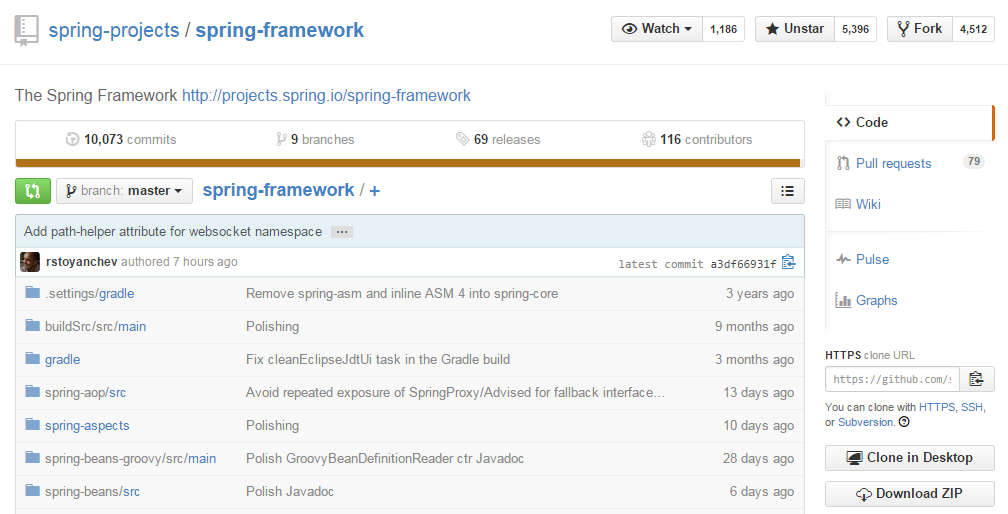Open the file list view icon button
The width and height of the screenshot is (1008, 514).
[788, 191]
